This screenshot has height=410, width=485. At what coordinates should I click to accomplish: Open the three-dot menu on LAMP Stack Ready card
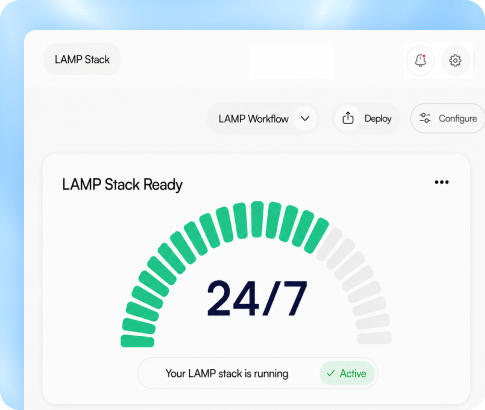[x=442, y=182]
